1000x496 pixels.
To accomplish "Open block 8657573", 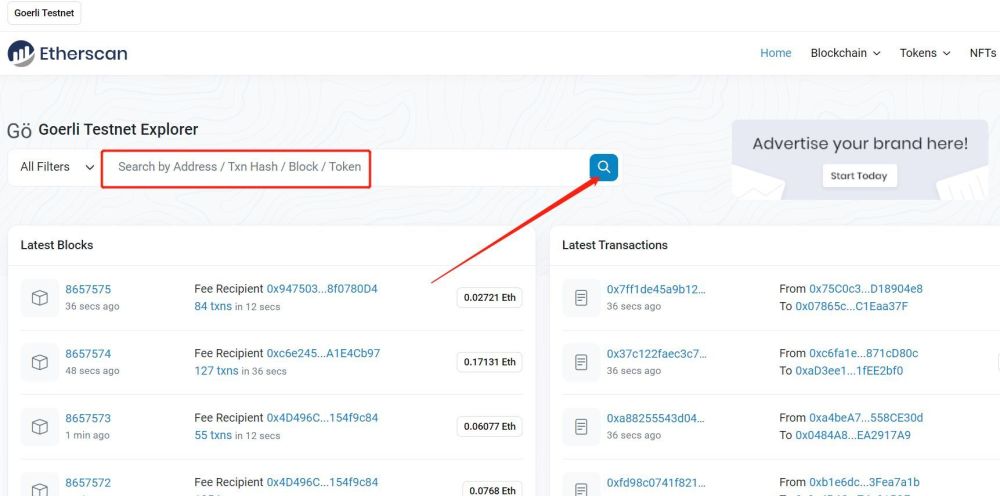I will tap(88, 418).
